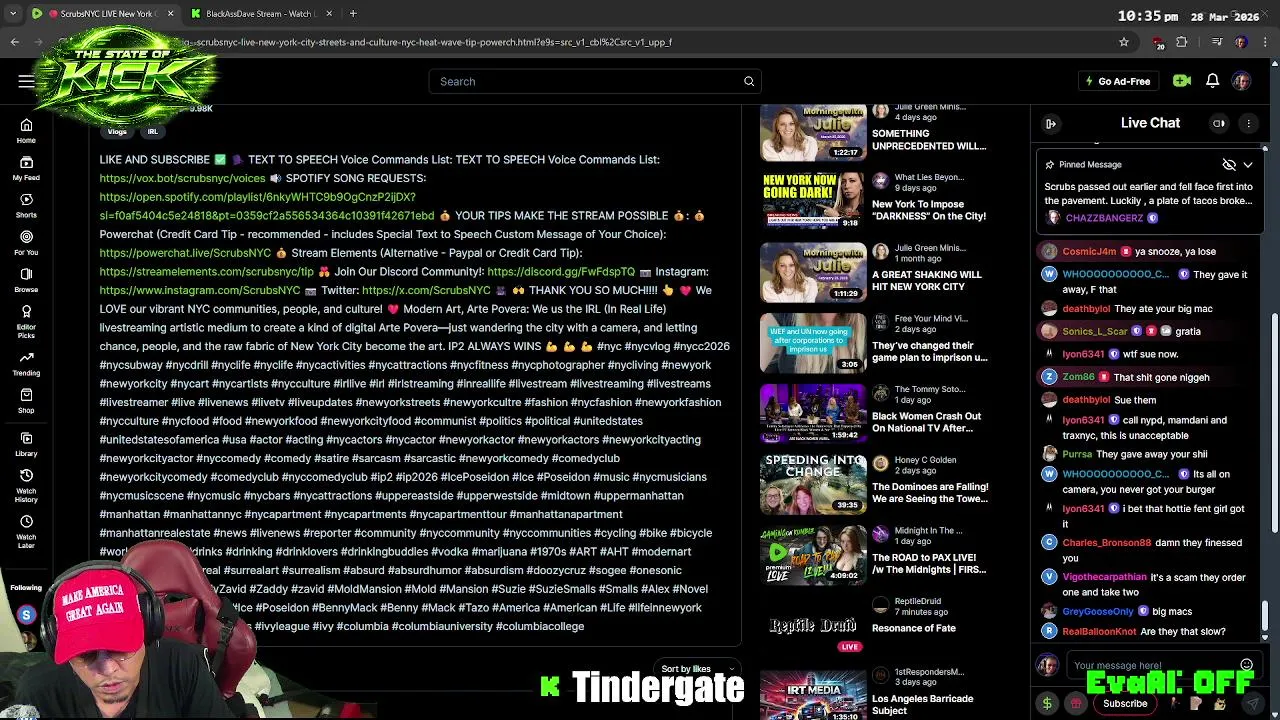
Task: Open the tab search dropdown arrow
Action: point(13,14)
